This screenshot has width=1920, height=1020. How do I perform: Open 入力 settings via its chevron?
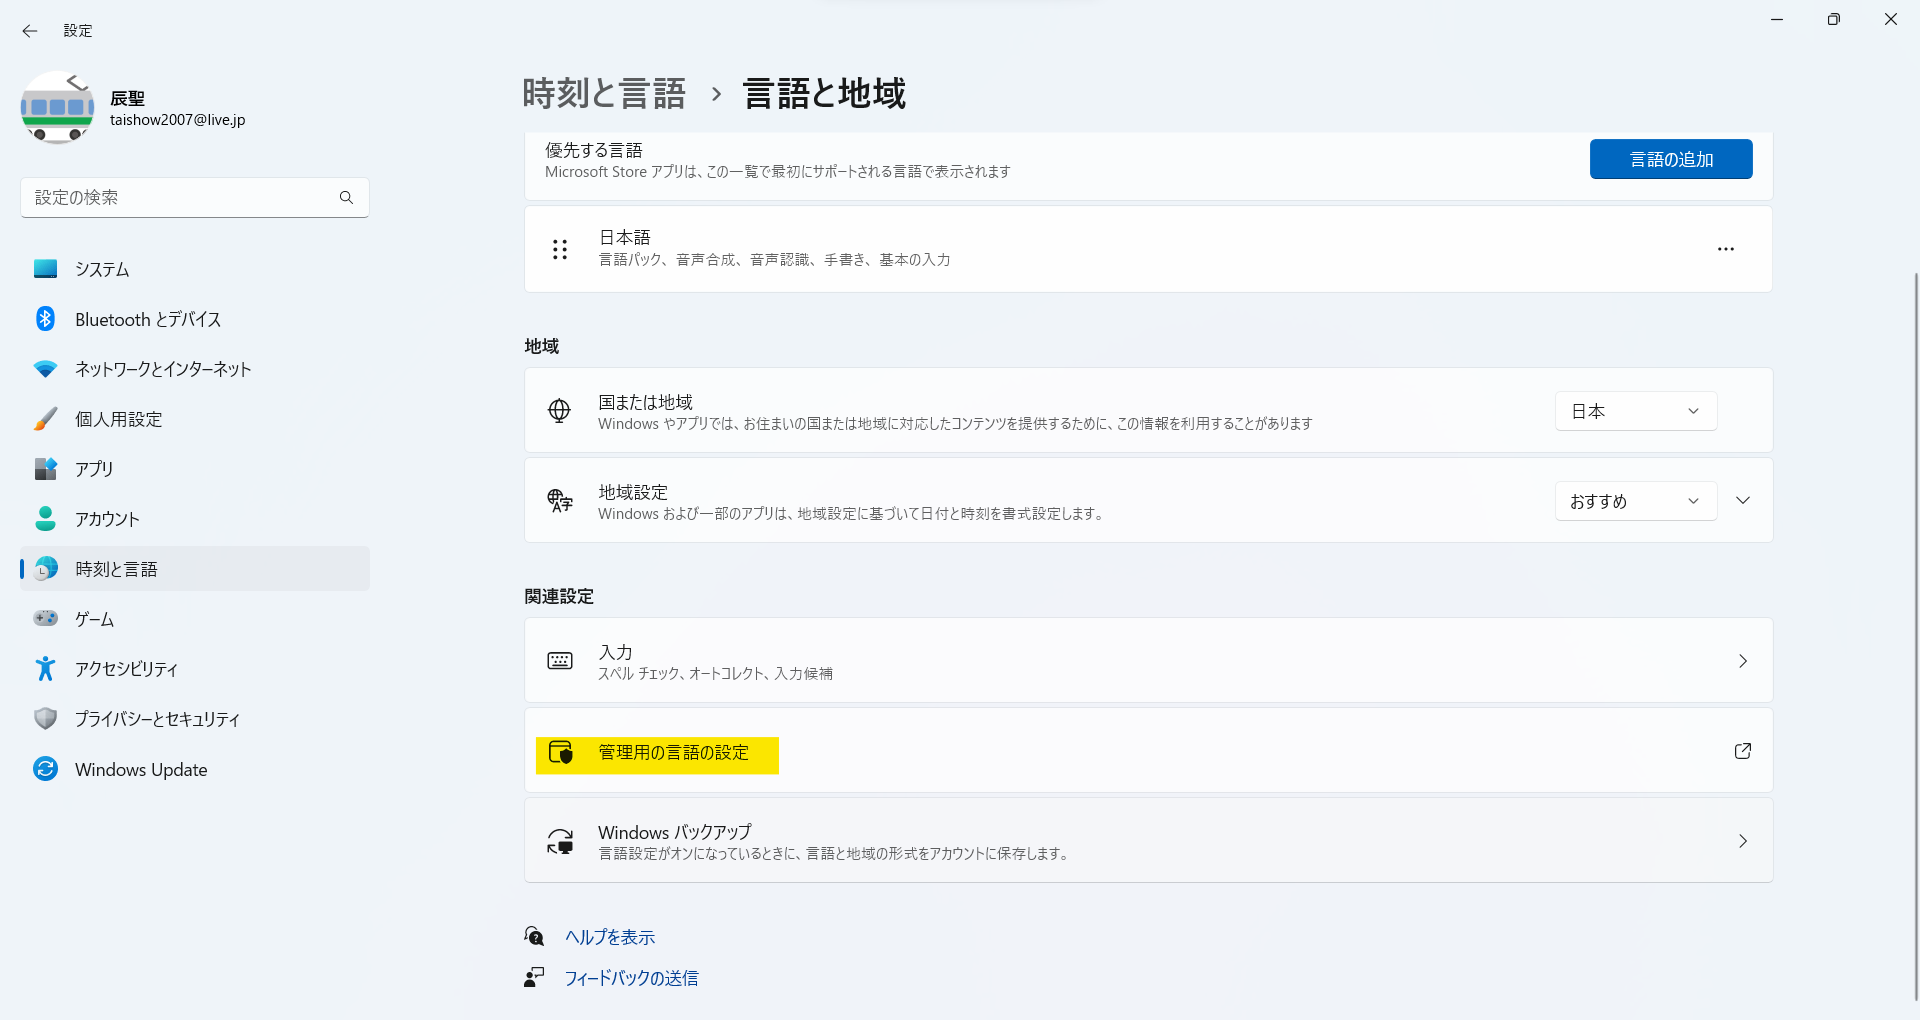[1743, 661]
